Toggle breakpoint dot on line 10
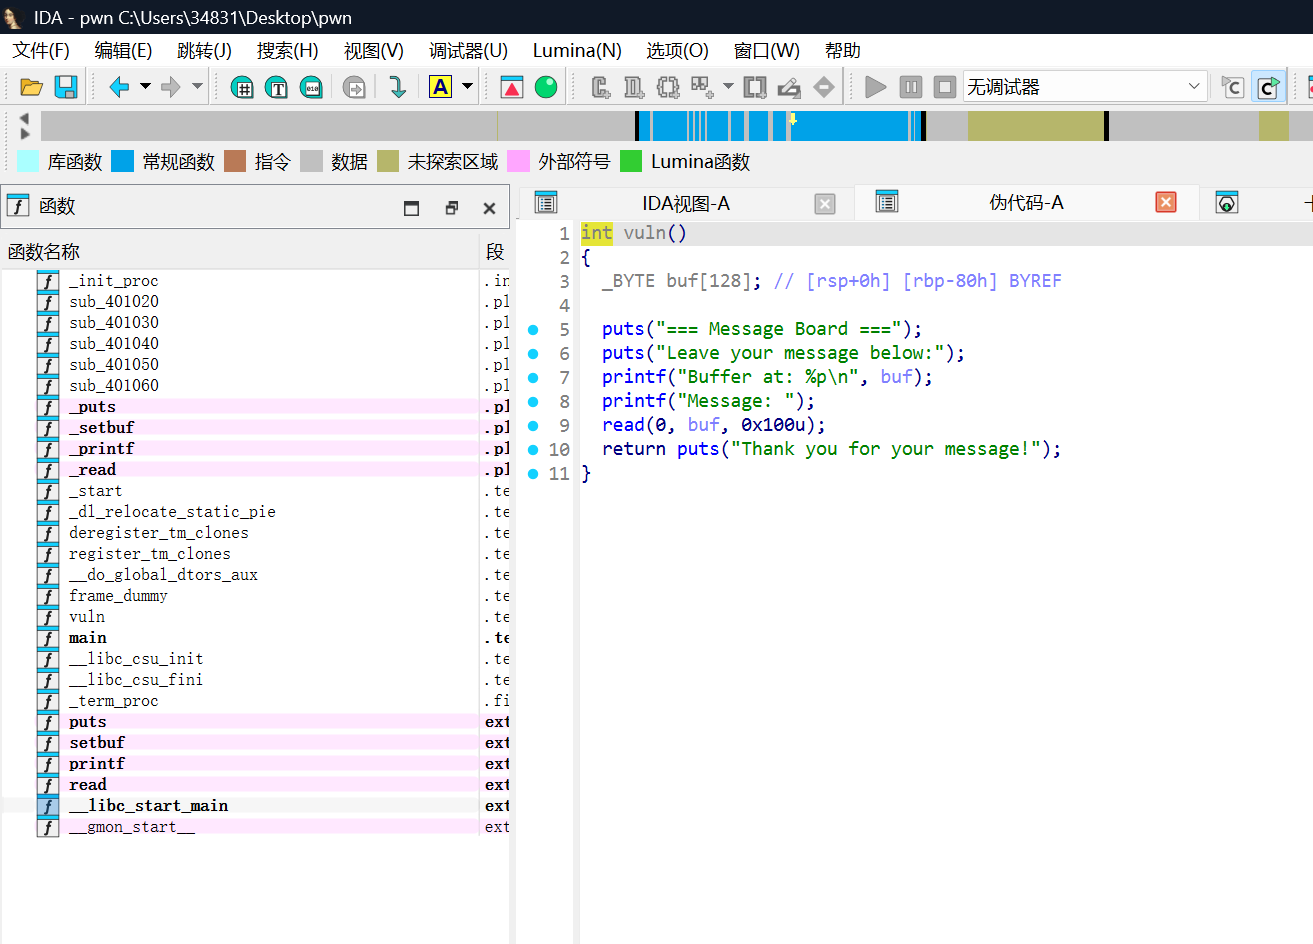This screenshot has width=1313, height=944. 533,449
